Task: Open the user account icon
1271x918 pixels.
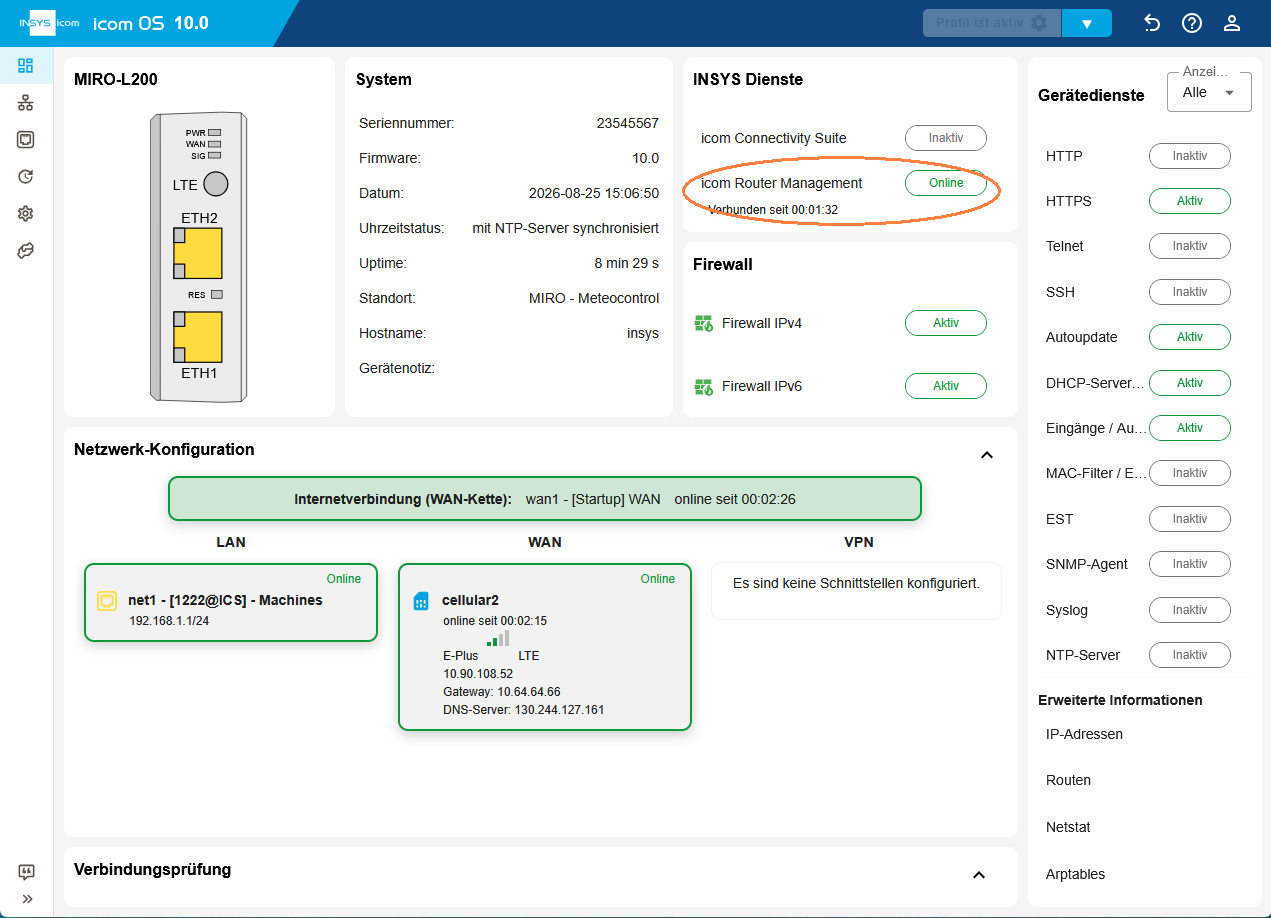Action: (x=1232, y=23)
